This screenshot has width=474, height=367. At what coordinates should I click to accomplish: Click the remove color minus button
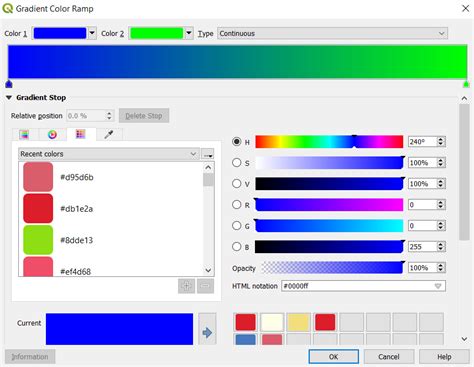(x=205, y=286)
